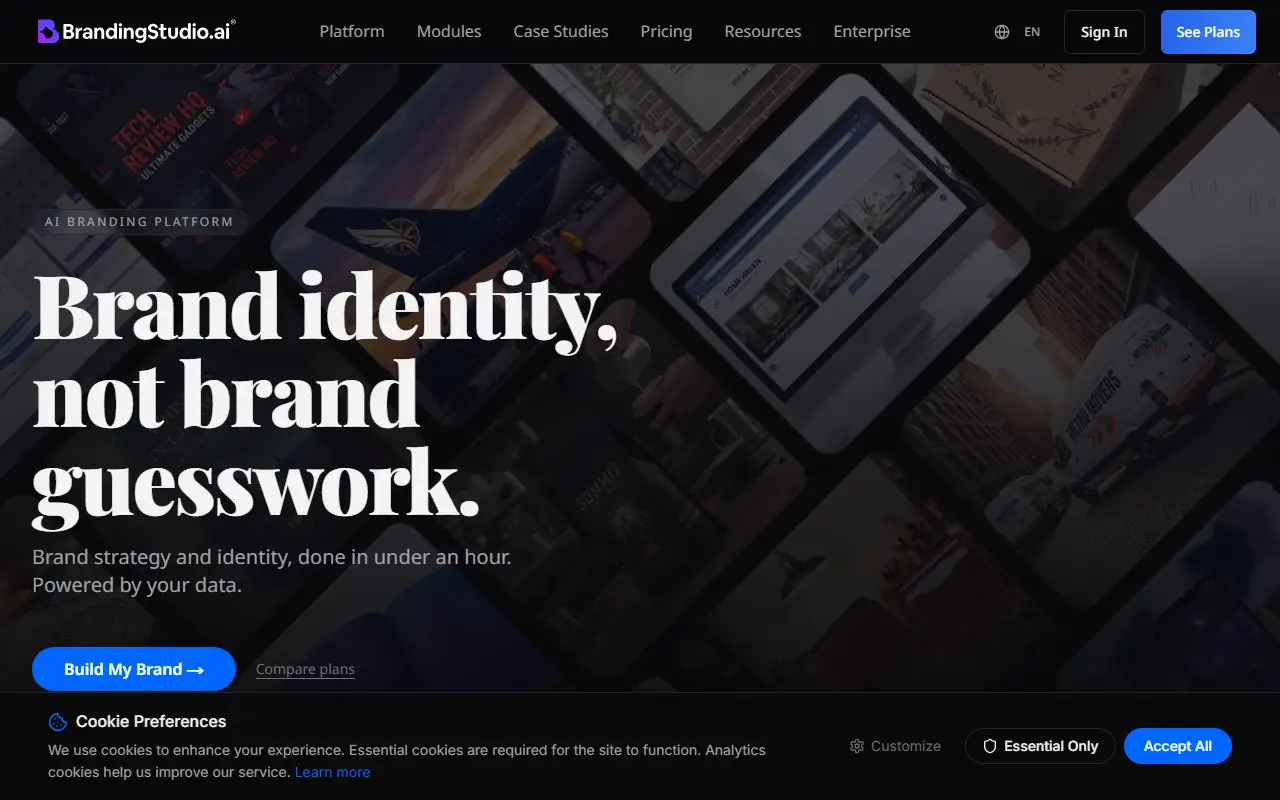Click the globe language icon
The width and height of the screenshot is (1280, 800).
tap(1002, 32)
